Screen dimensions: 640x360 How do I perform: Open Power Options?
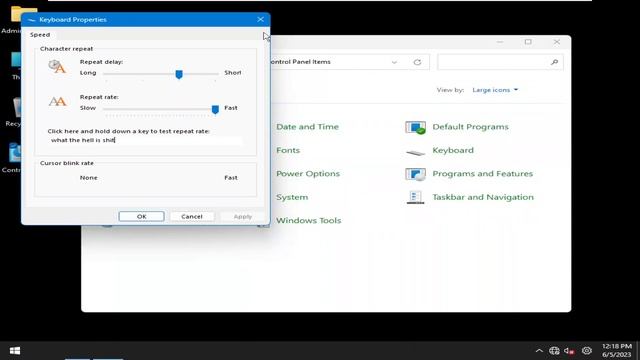pos(308,173)
